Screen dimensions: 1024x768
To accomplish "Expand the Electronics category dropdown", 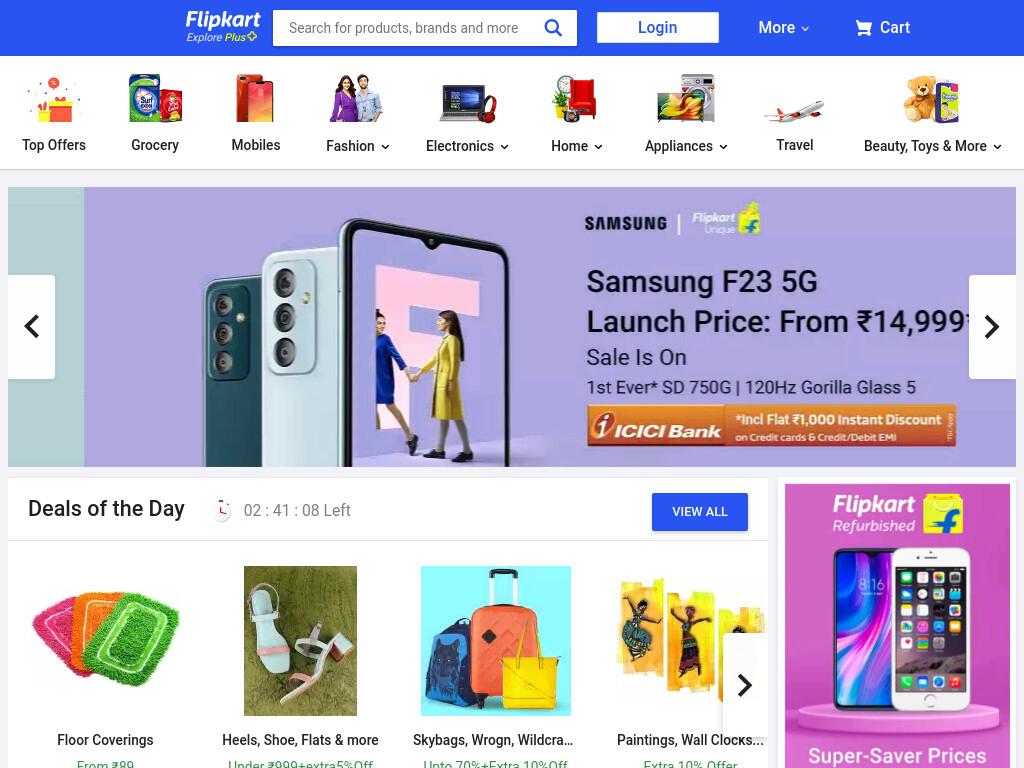I will 467,146.
